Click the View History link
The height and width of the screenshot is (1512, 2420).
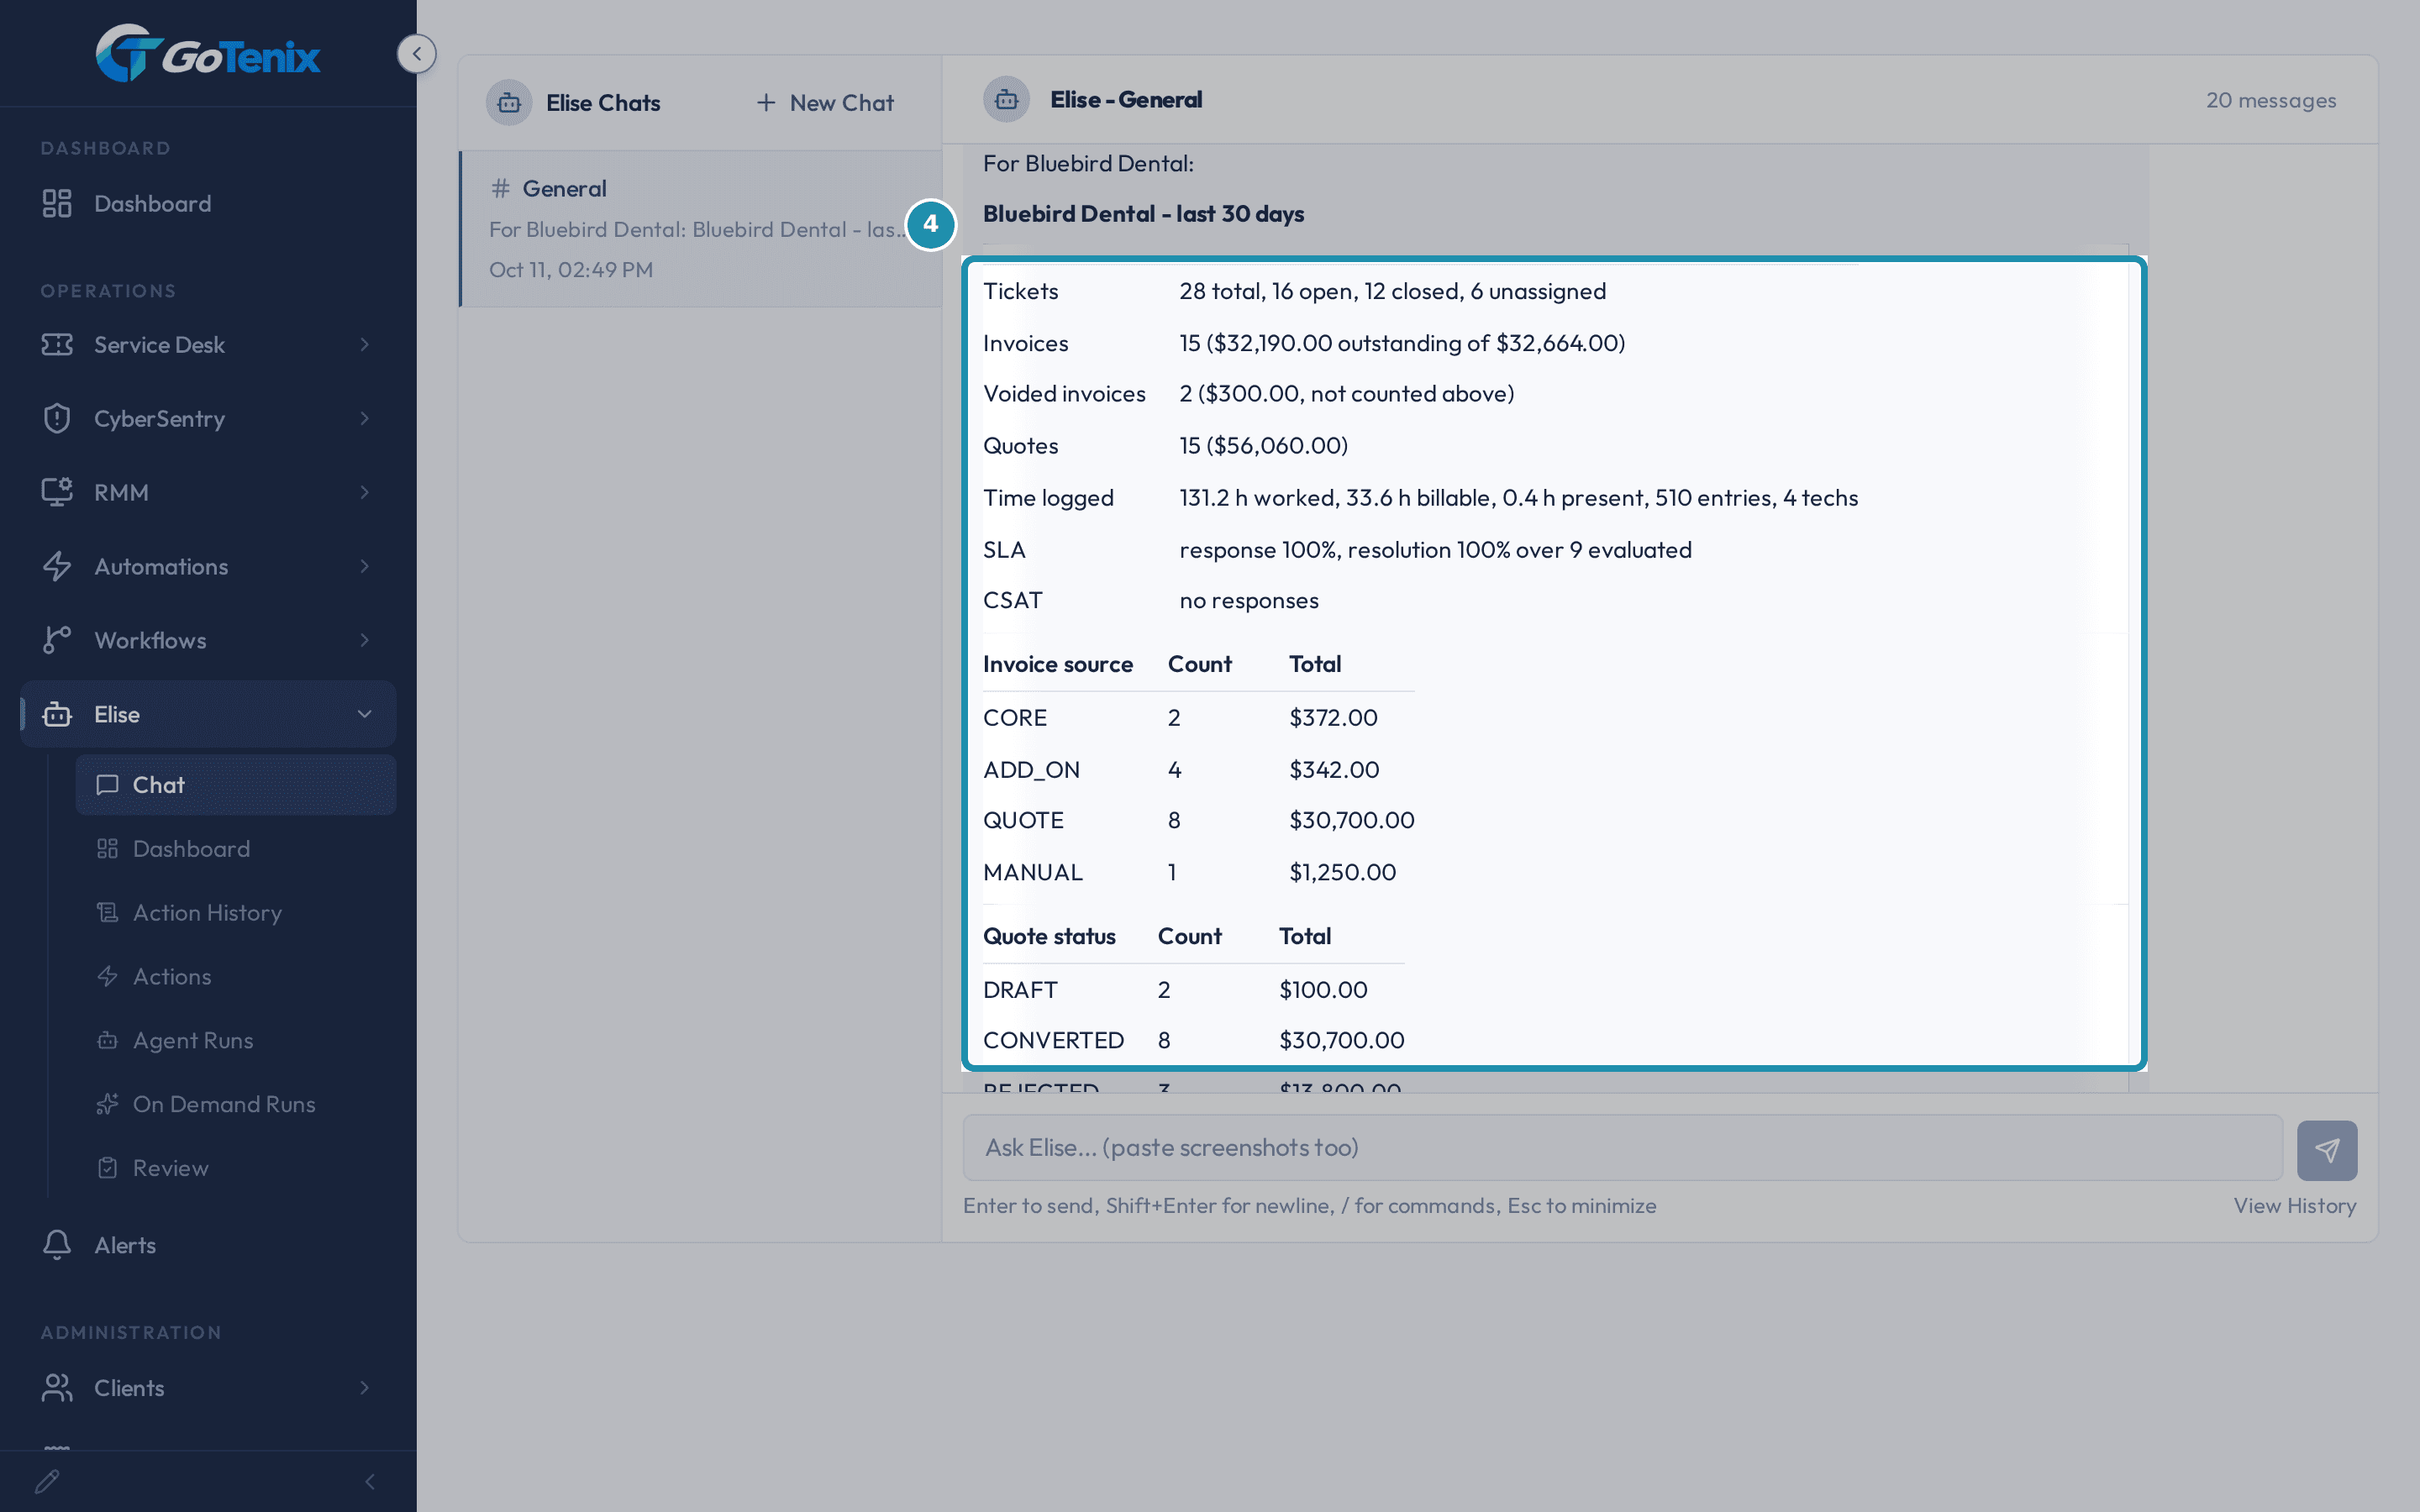[x=2295, y=1206]
